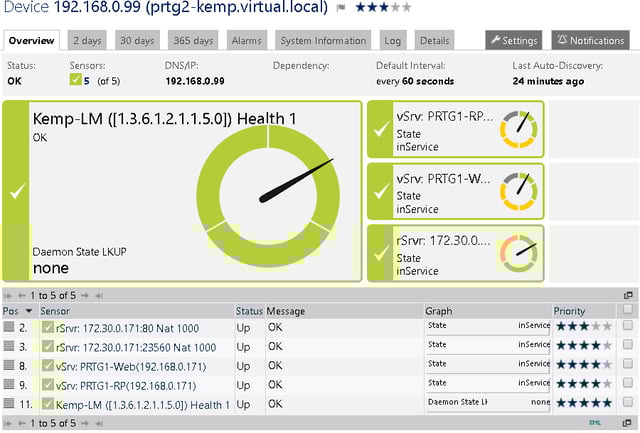Set priority stars for vSrv PRTG1-Web row

pos(584,364)
